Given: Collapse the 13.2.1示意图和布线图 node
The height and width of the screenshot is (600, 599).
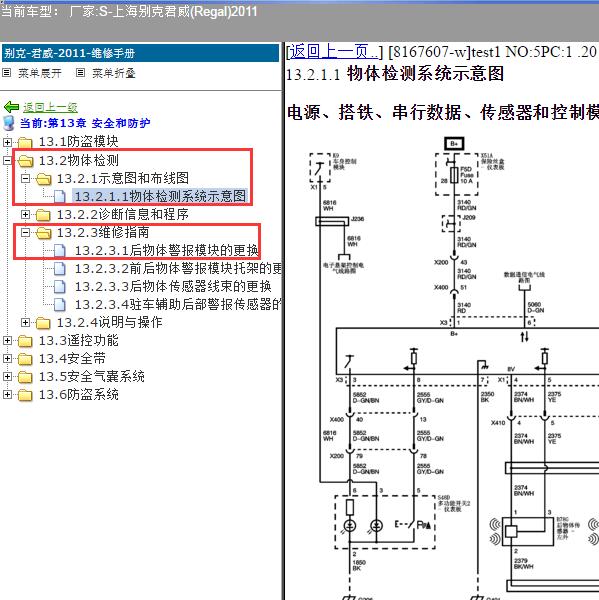Looking at the screenshot, I should pos(25,178).
